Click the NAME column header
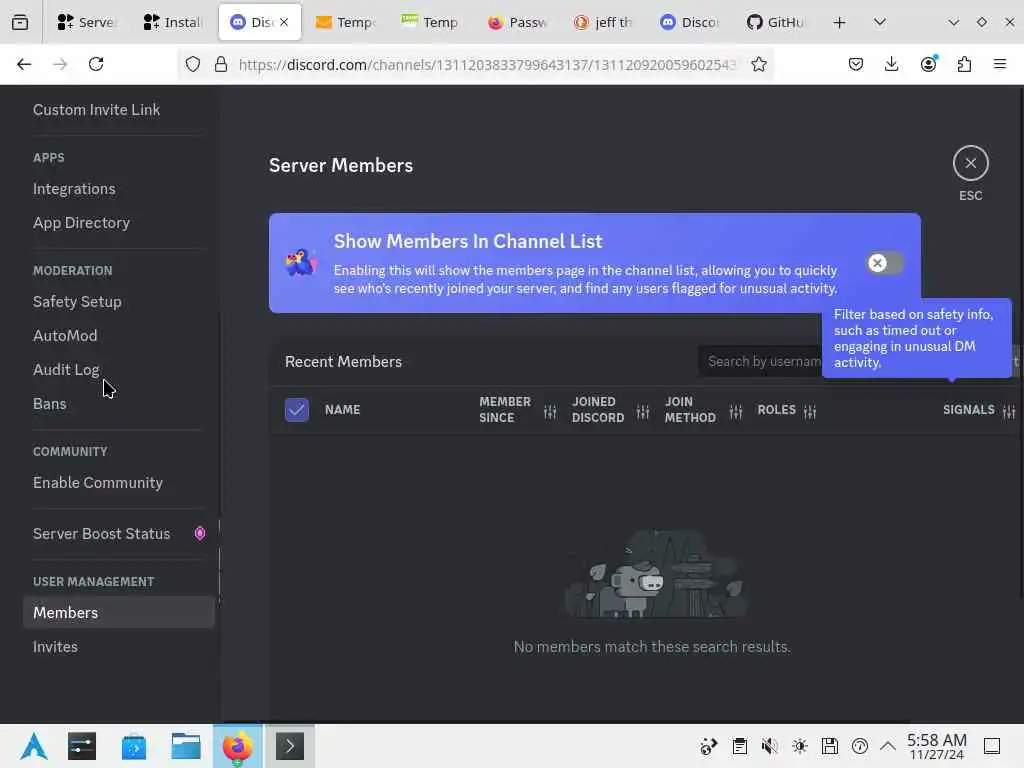Screen dimensions: 1024x768 point(342,410)
